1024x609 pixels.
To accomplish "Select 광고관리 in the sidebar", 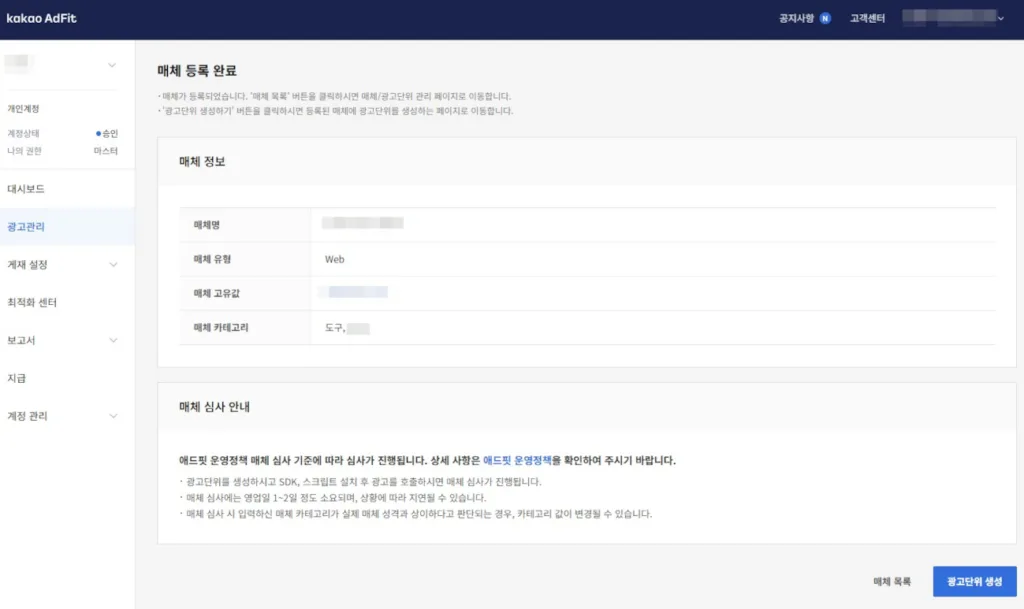I will (x=39, y=226).
